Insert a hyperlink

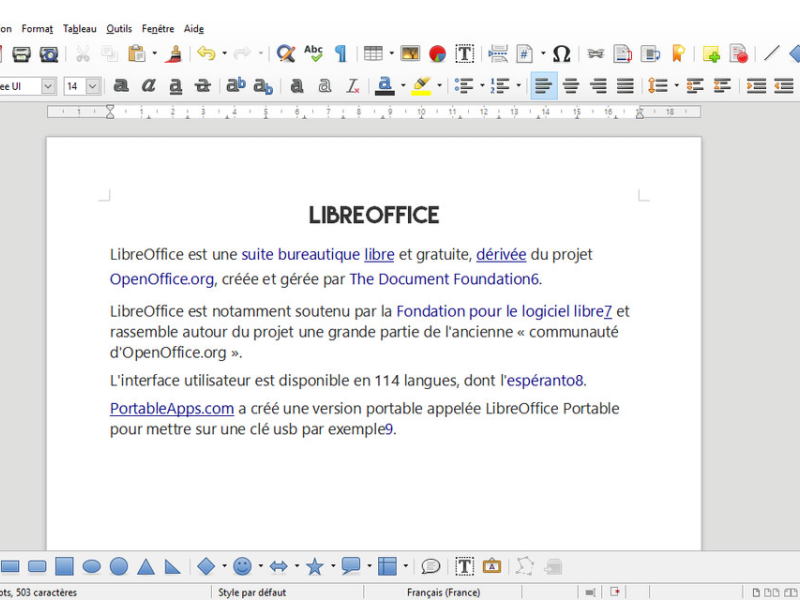(x=595, y=54)
